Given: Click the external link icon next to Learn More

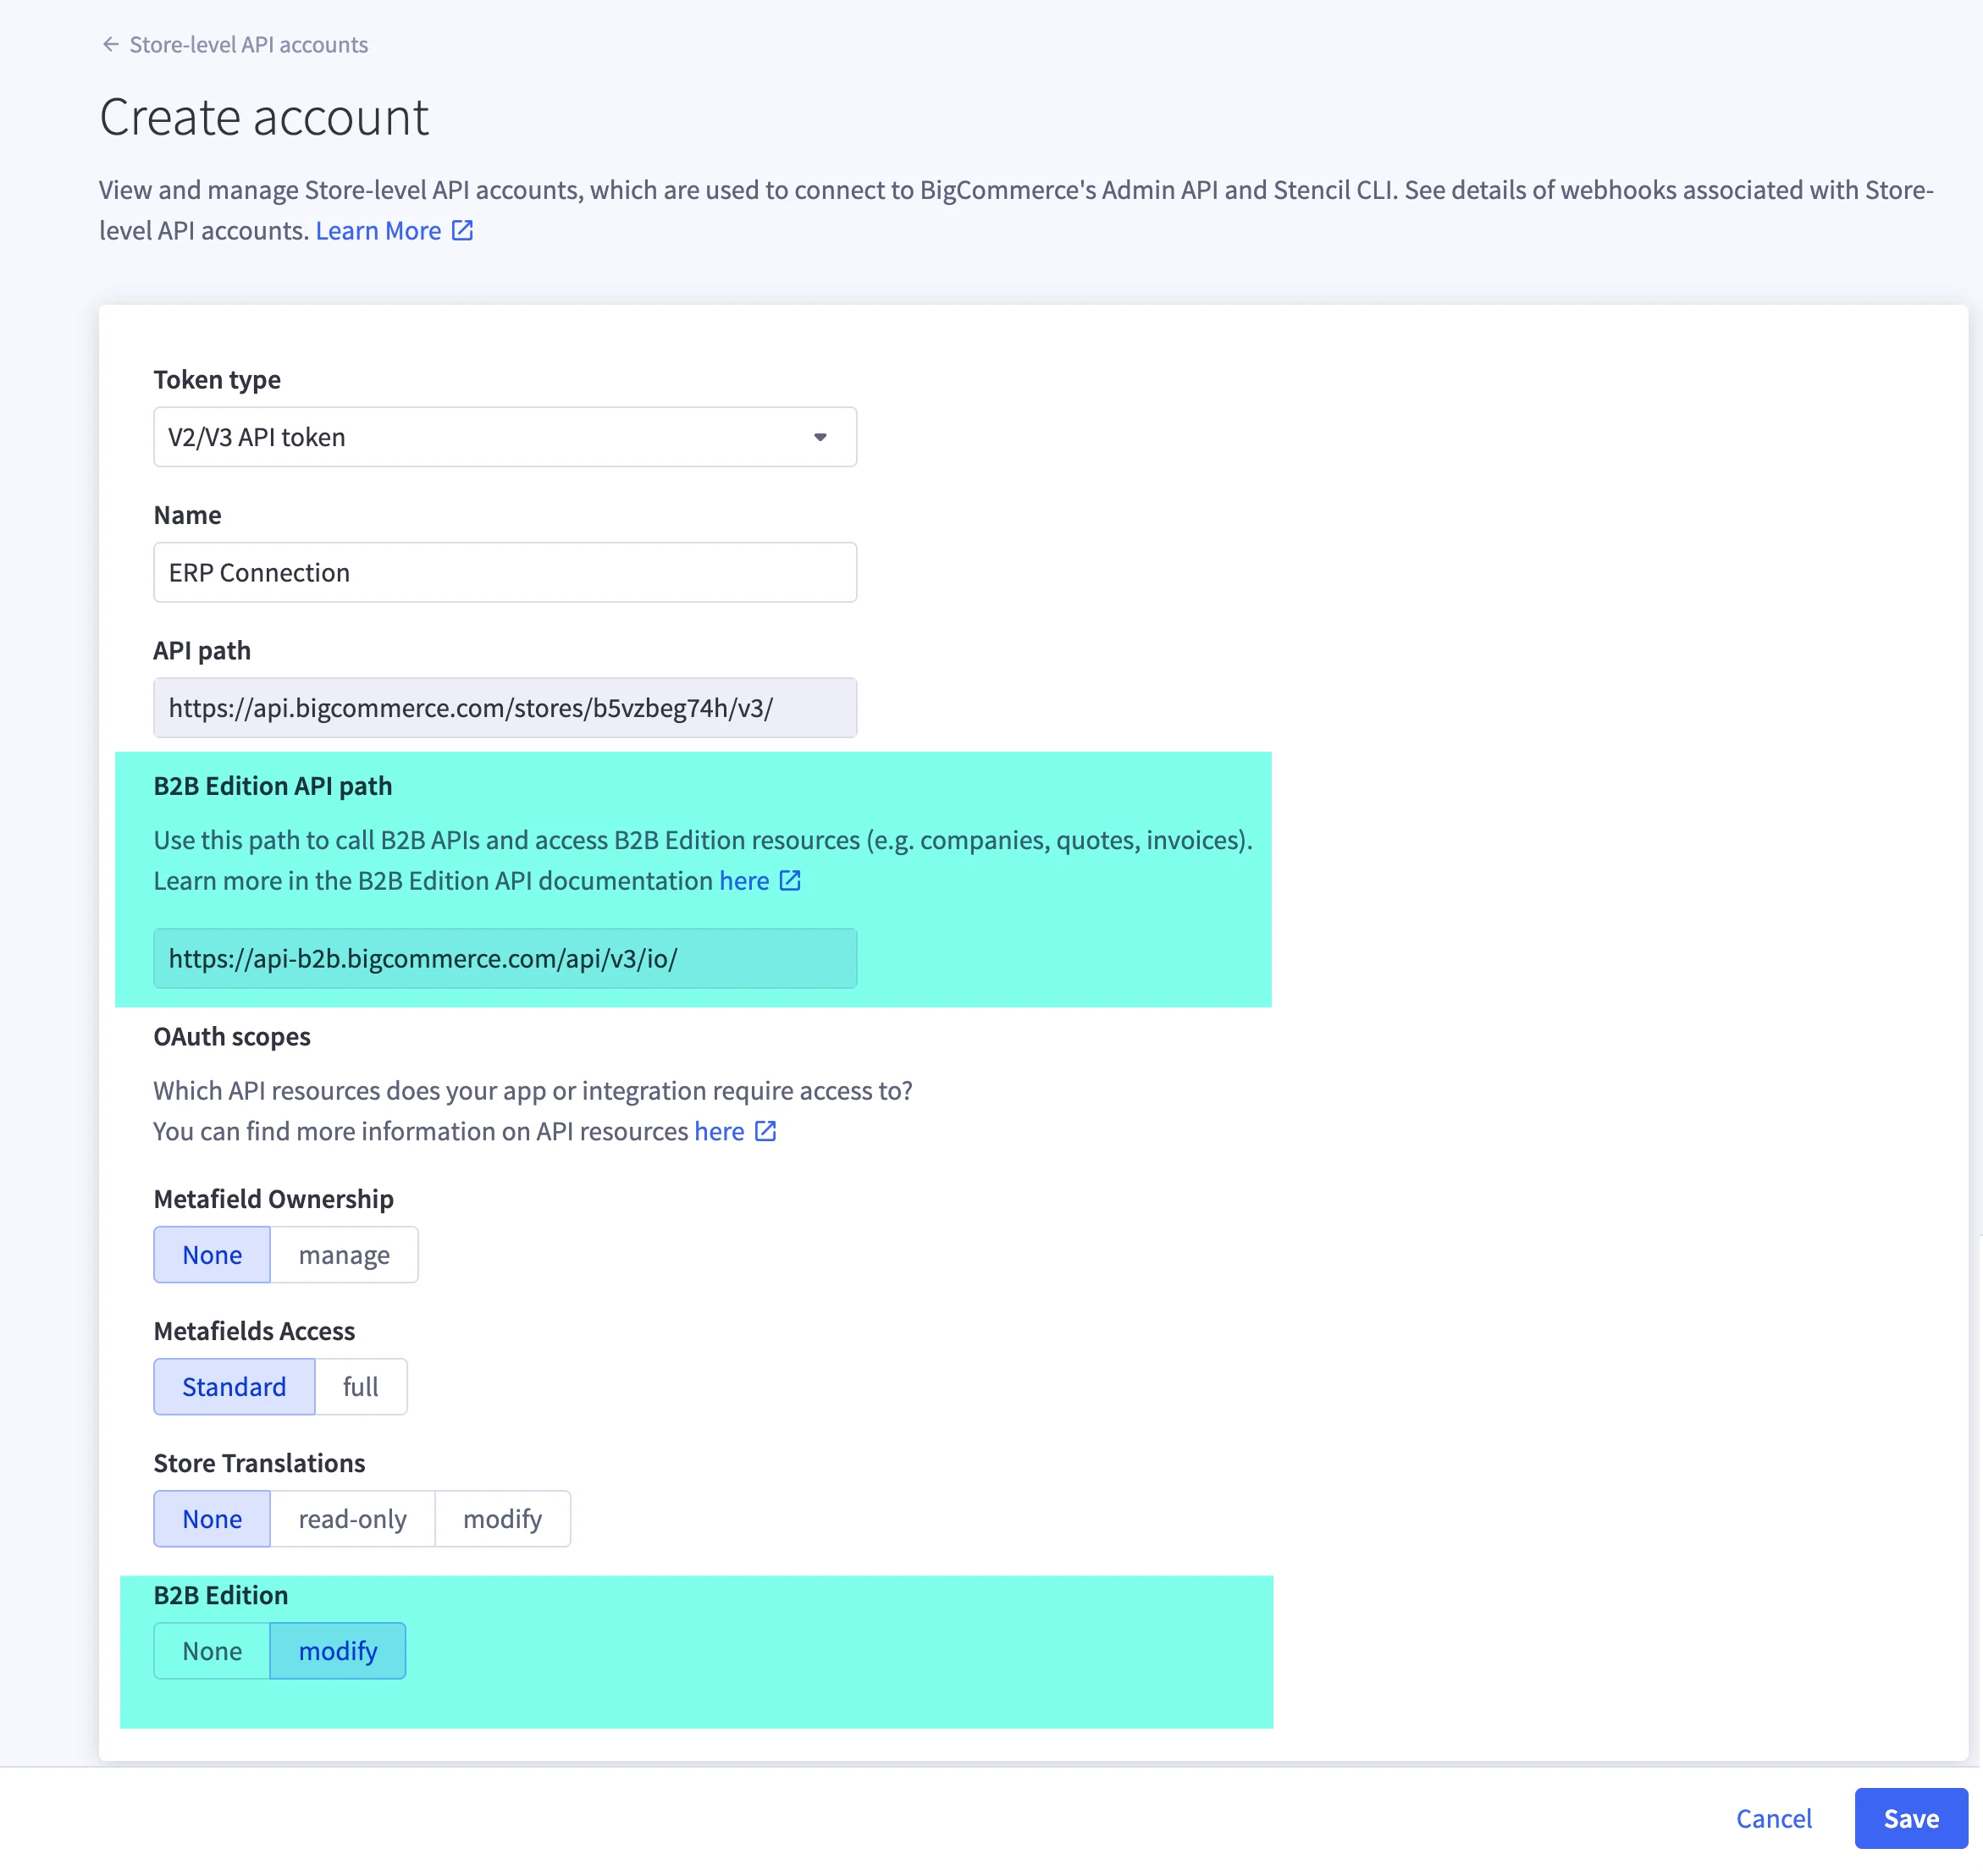Looking at the screenshot, I should click(462, 231).
